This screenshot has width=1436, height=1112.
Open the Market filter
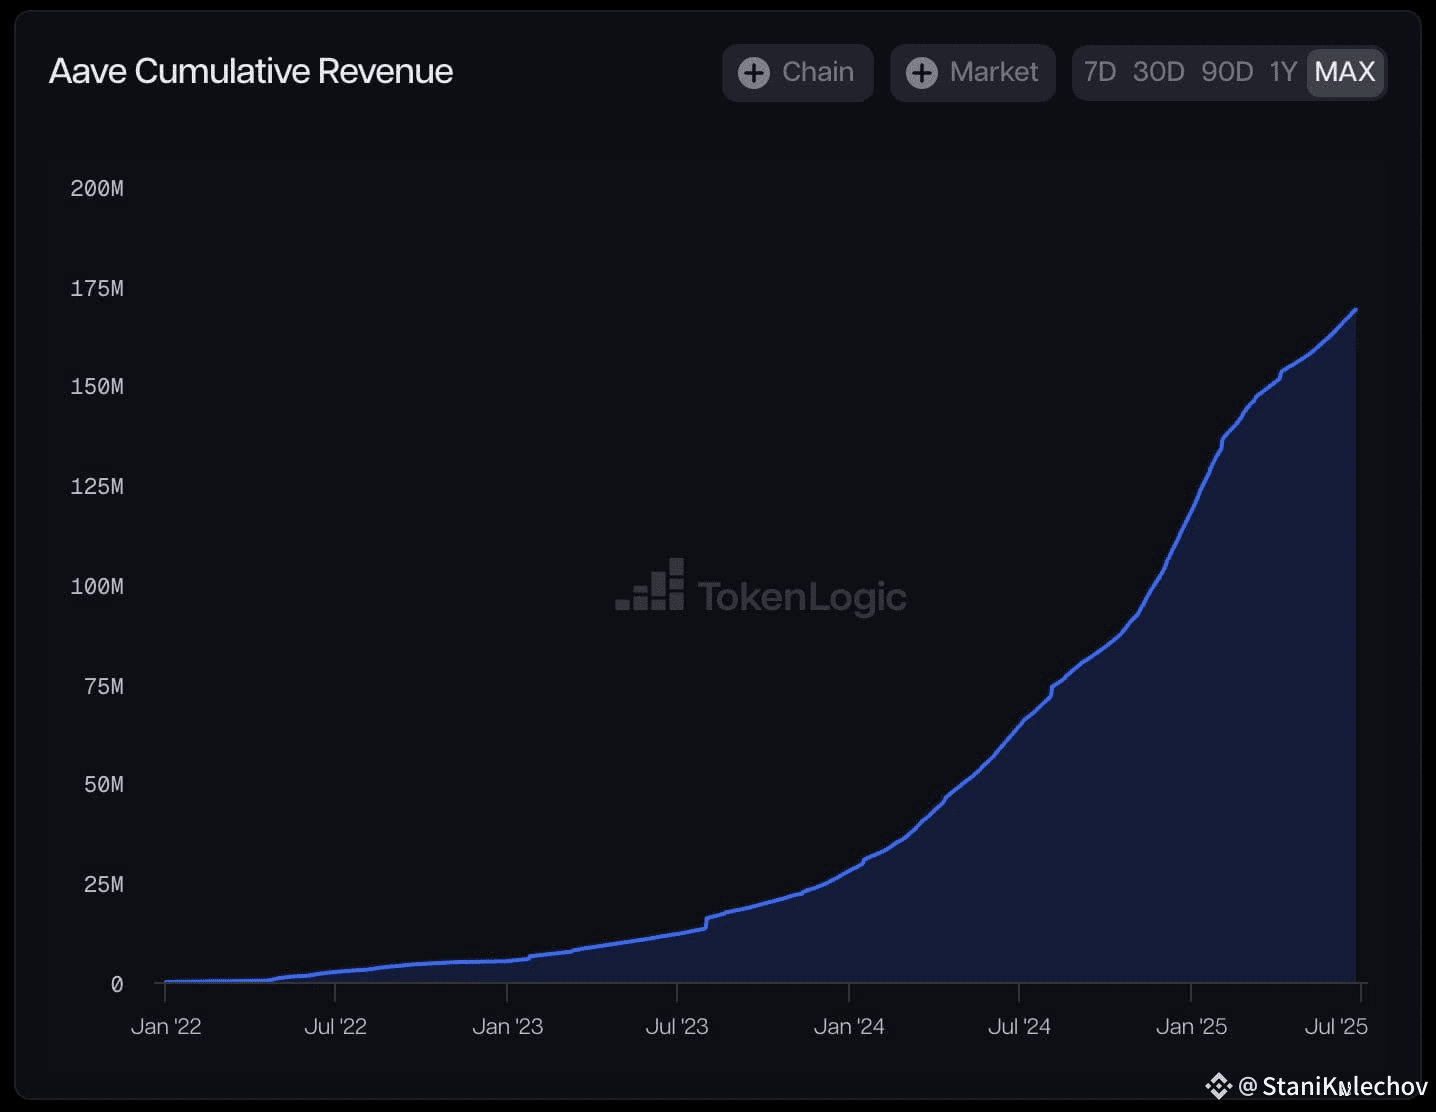pos(972,72)
